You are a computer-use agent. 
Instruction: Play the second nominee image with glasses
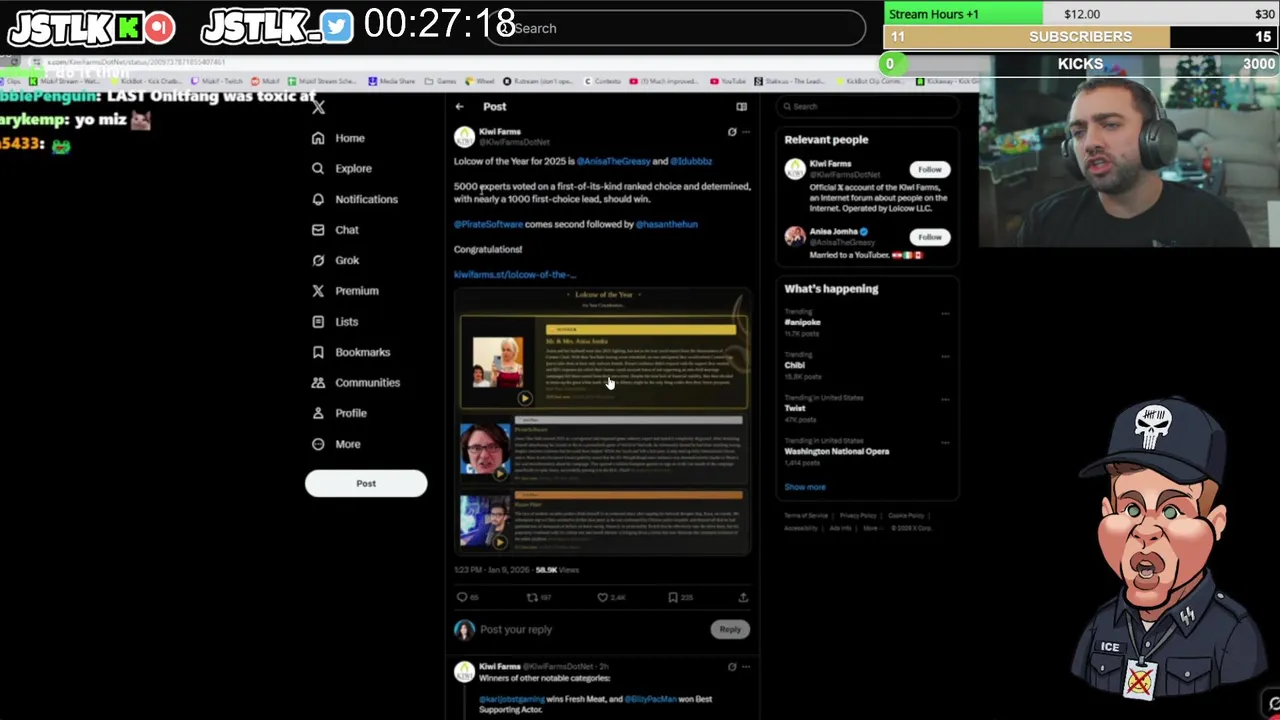[x=499, y=473]
